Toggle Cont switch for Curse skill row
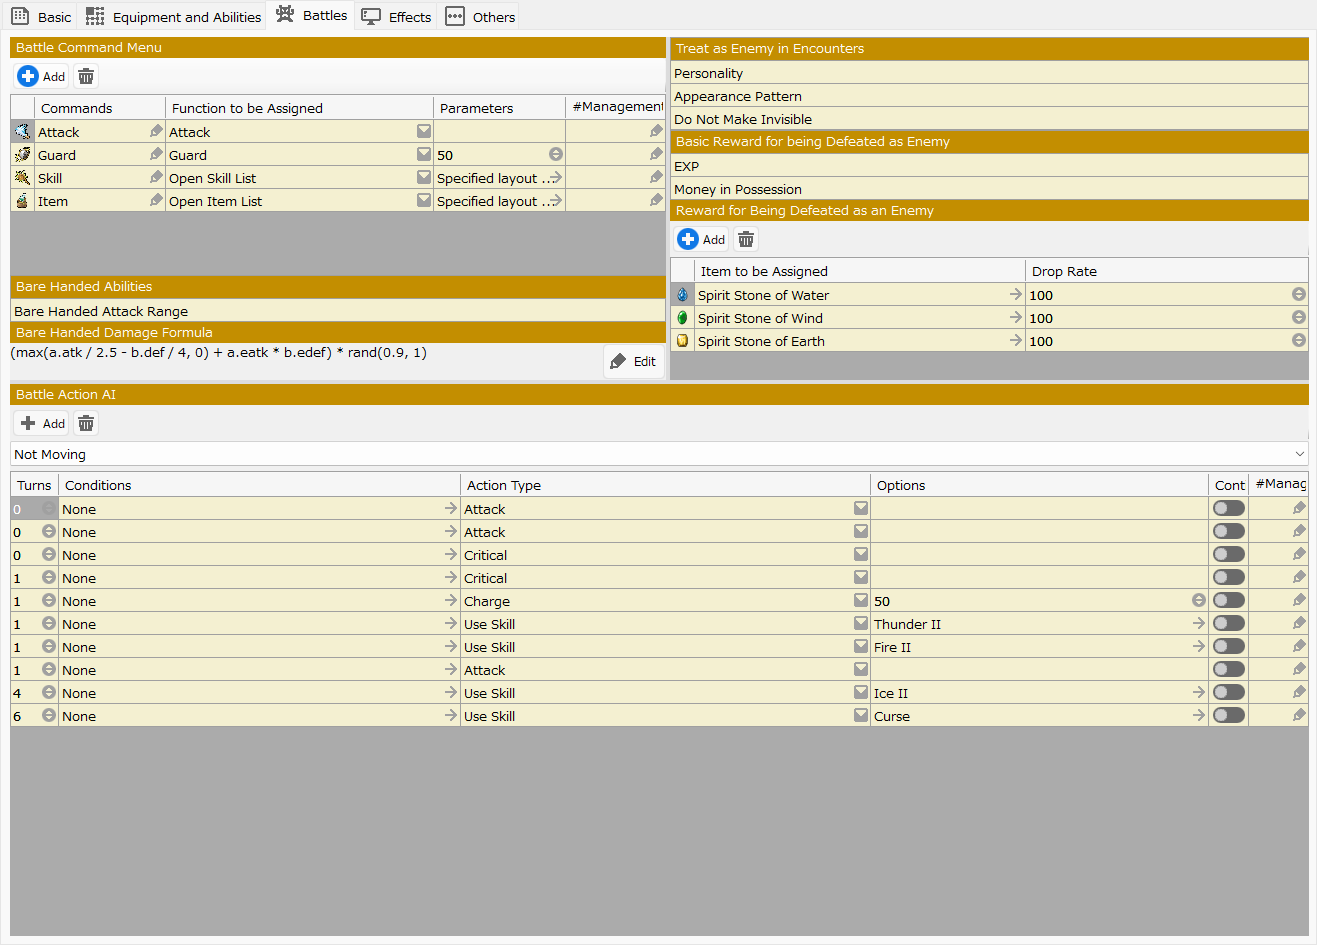Viewport: 1317px width, 945px height. 1228,716
